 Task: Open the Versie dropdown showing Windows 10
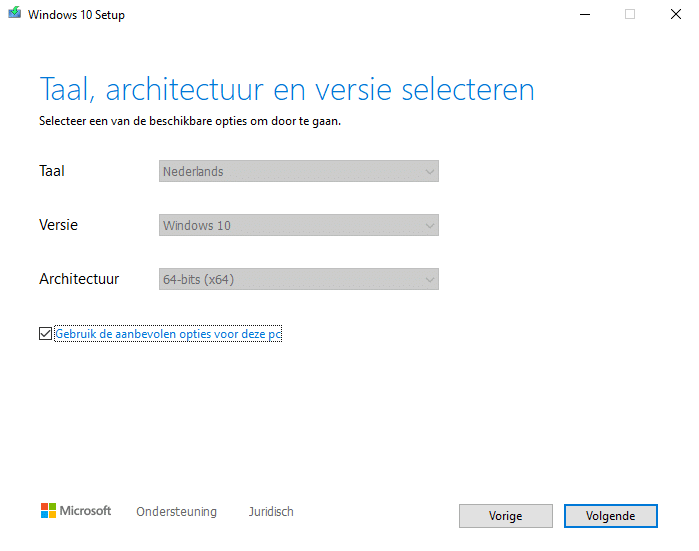299,225
